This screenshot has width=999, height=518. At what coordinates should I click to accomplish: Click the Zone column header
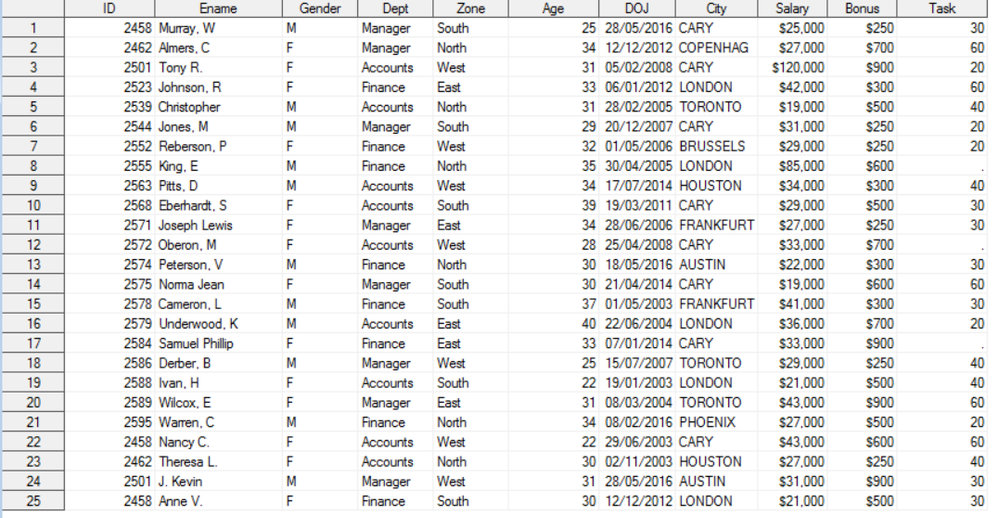point(470,9)
